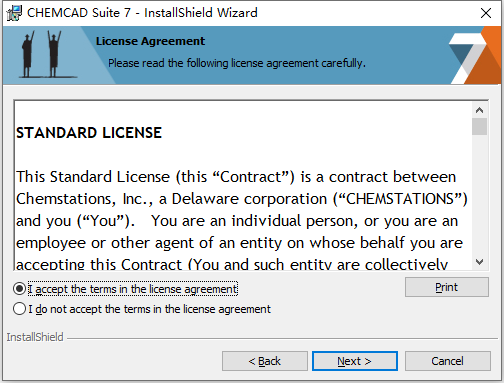The height and width of the screenshot is (383, 504).
Task: Click the scroll down arrow of license text
Action: pos(480,262)
